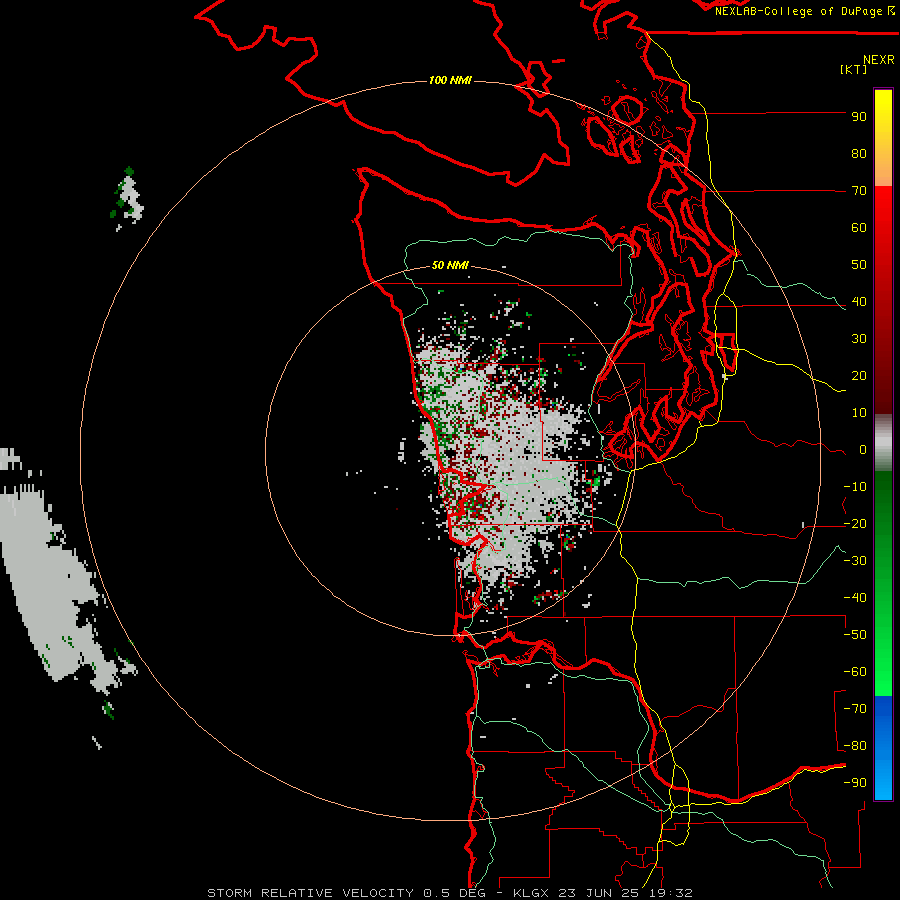Click the 80 value on velocity scale
900x900 pixels.
pyautogui.click(x=859, y=154)
